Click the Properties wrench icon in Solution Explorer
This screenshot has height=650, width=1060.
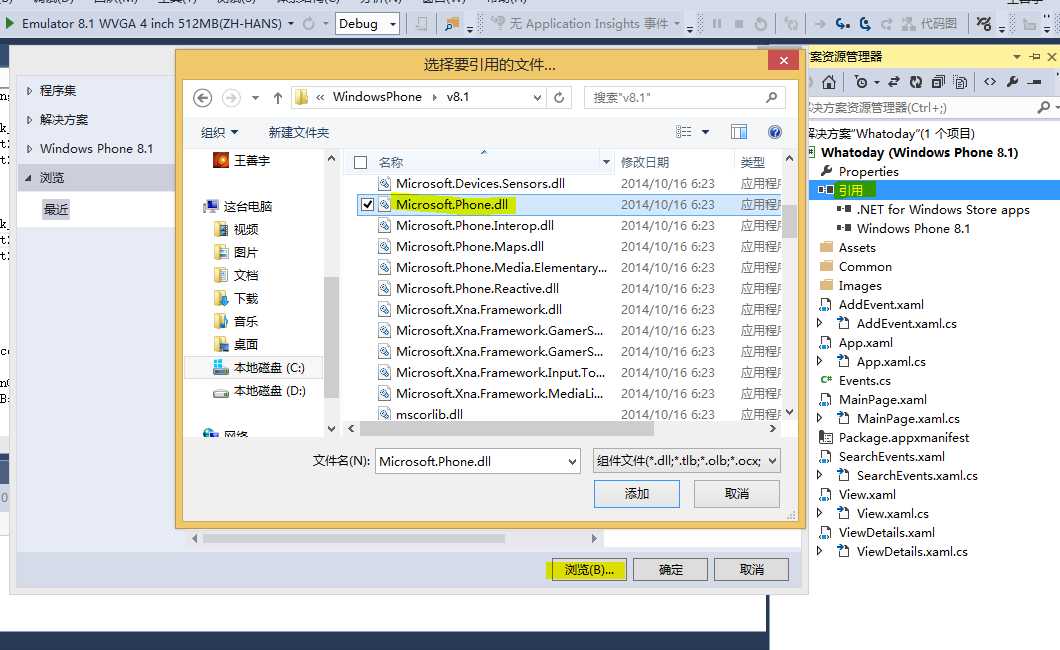pos(1012,82)
